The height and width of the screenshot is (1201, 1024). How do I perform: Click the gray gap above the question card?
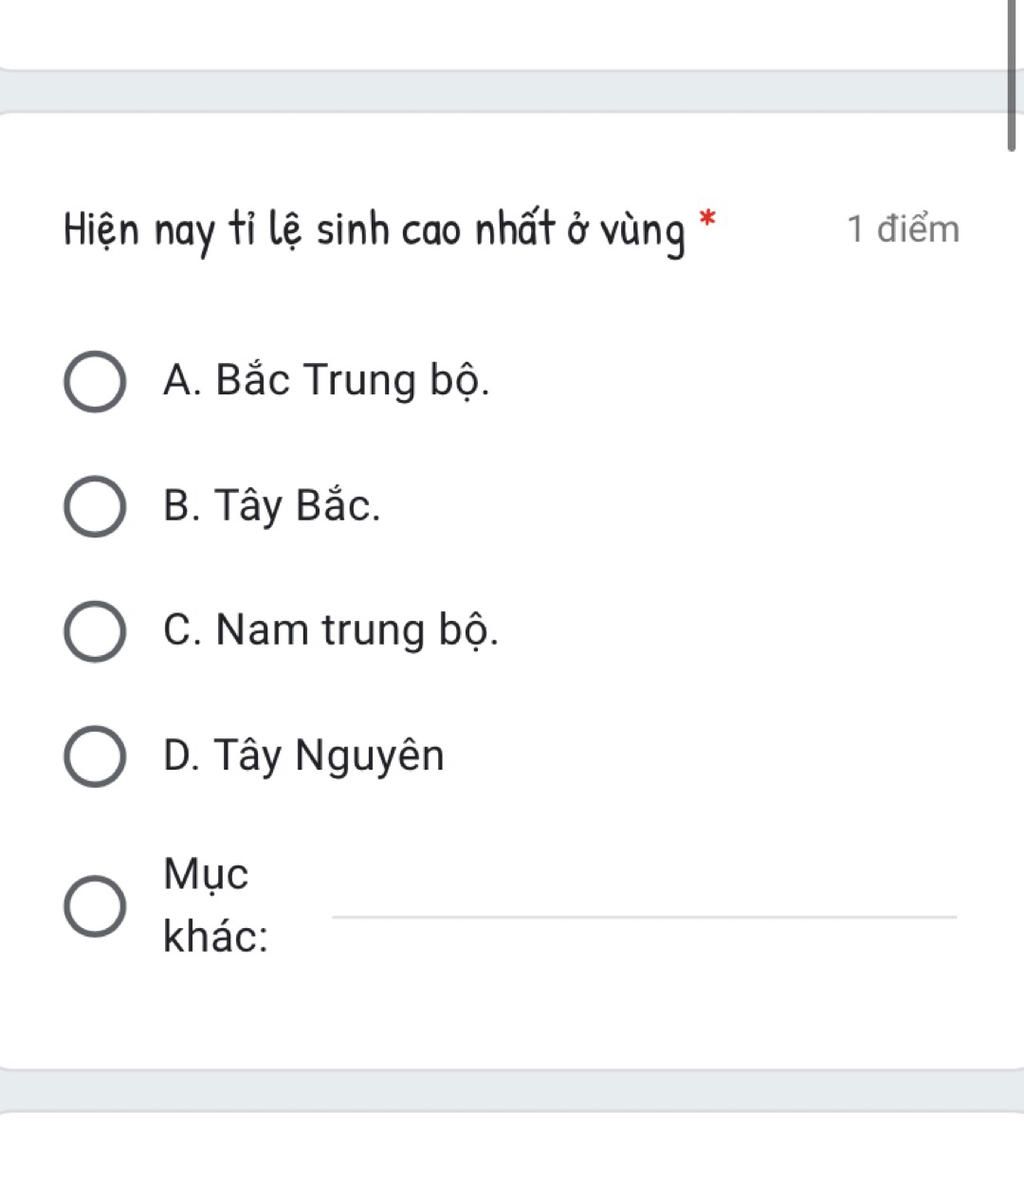(500, 92)
